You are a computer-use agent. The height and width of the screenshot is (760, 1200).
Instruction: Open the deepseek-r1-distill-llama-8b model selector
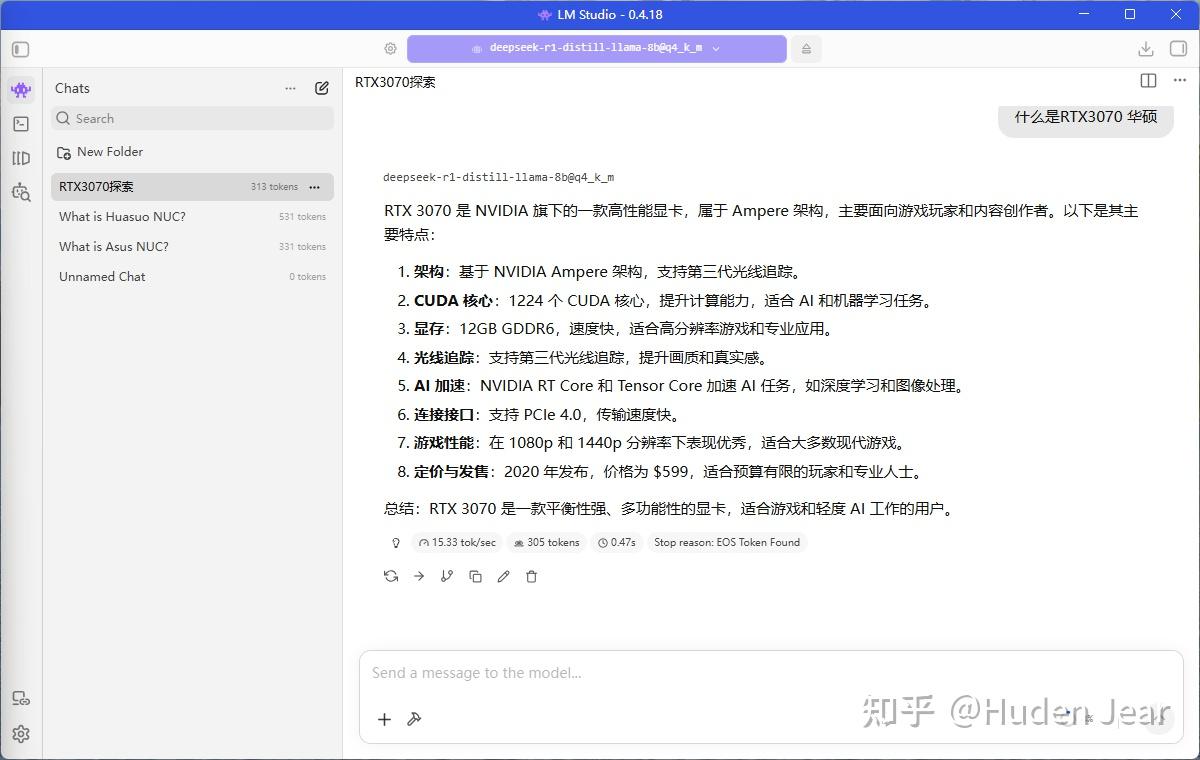(x=597, y=48)
